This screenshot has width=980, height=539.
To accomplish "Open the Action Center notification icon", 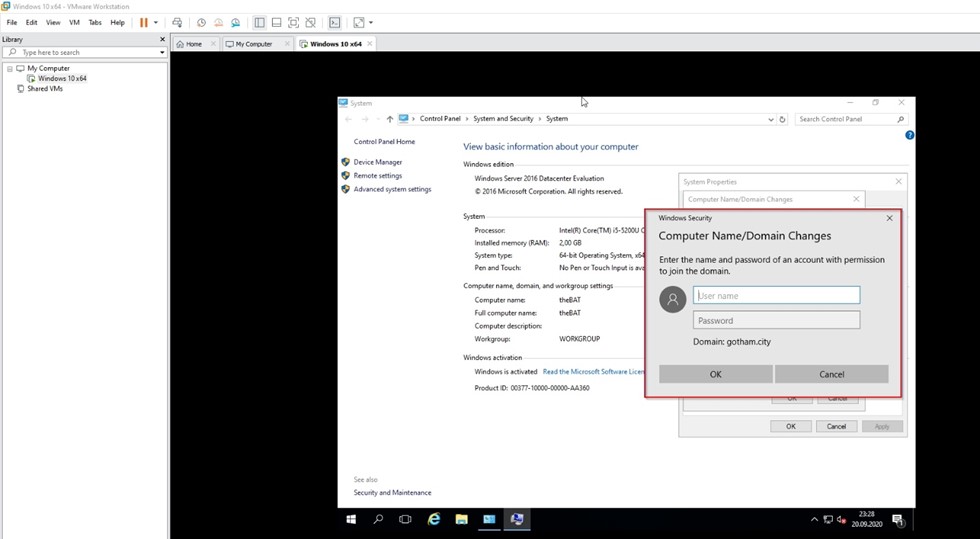I will (898, 520).
